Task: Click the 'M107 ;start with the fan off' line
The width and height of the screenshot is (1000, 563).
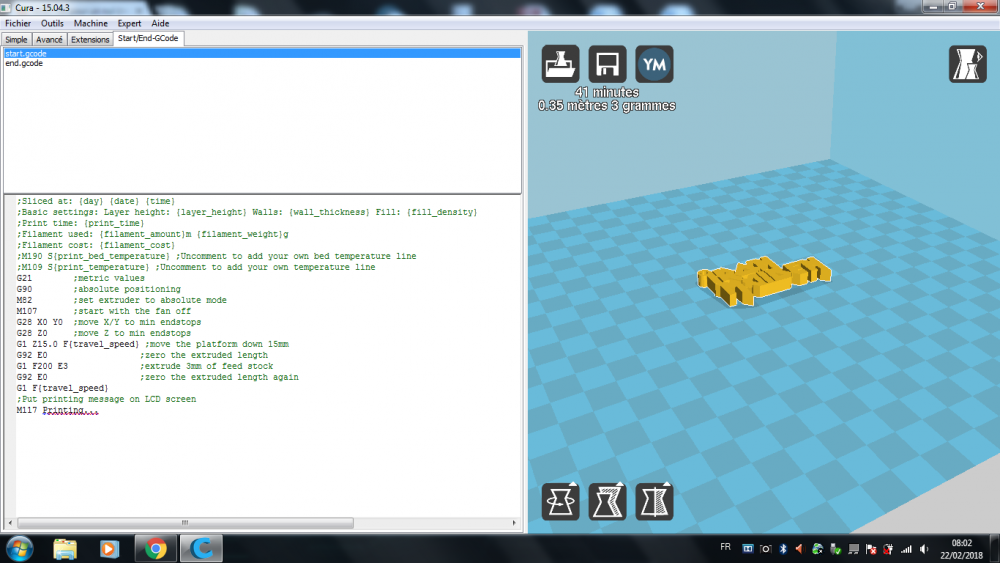Action: click(103, 311)
